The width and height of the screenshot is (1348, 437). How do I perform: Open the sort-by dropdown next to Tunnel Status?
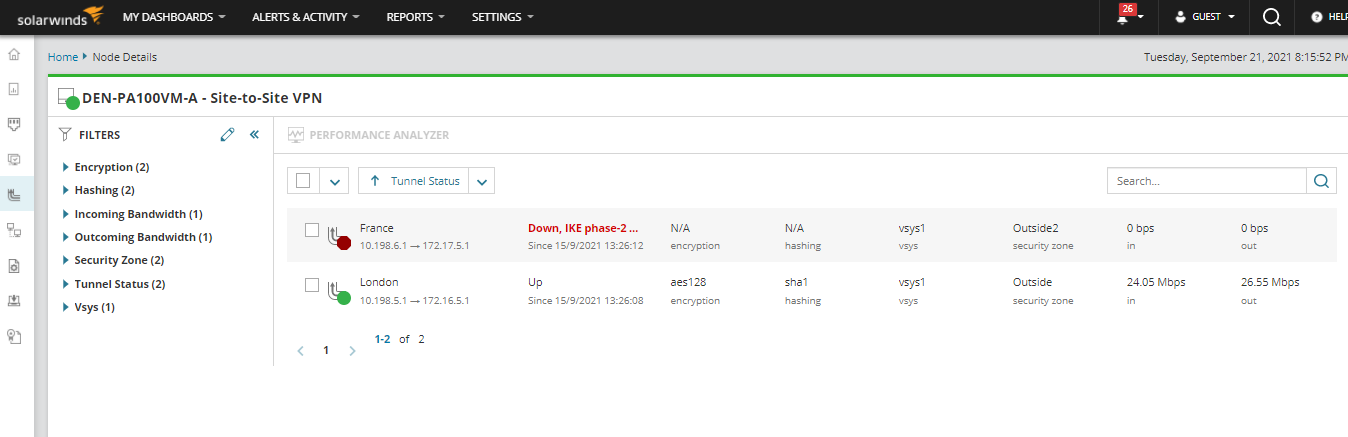482,181
